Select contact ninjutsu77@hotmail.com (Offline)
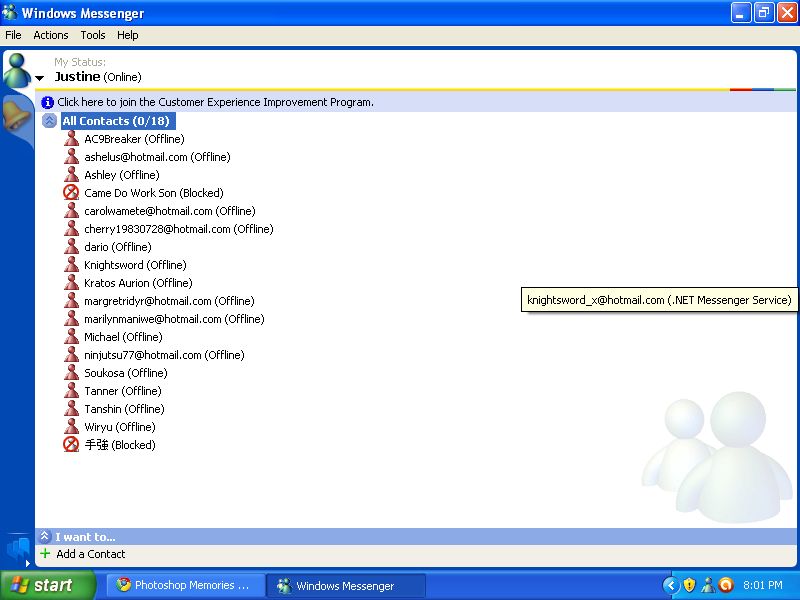 [x=164, y=355]
